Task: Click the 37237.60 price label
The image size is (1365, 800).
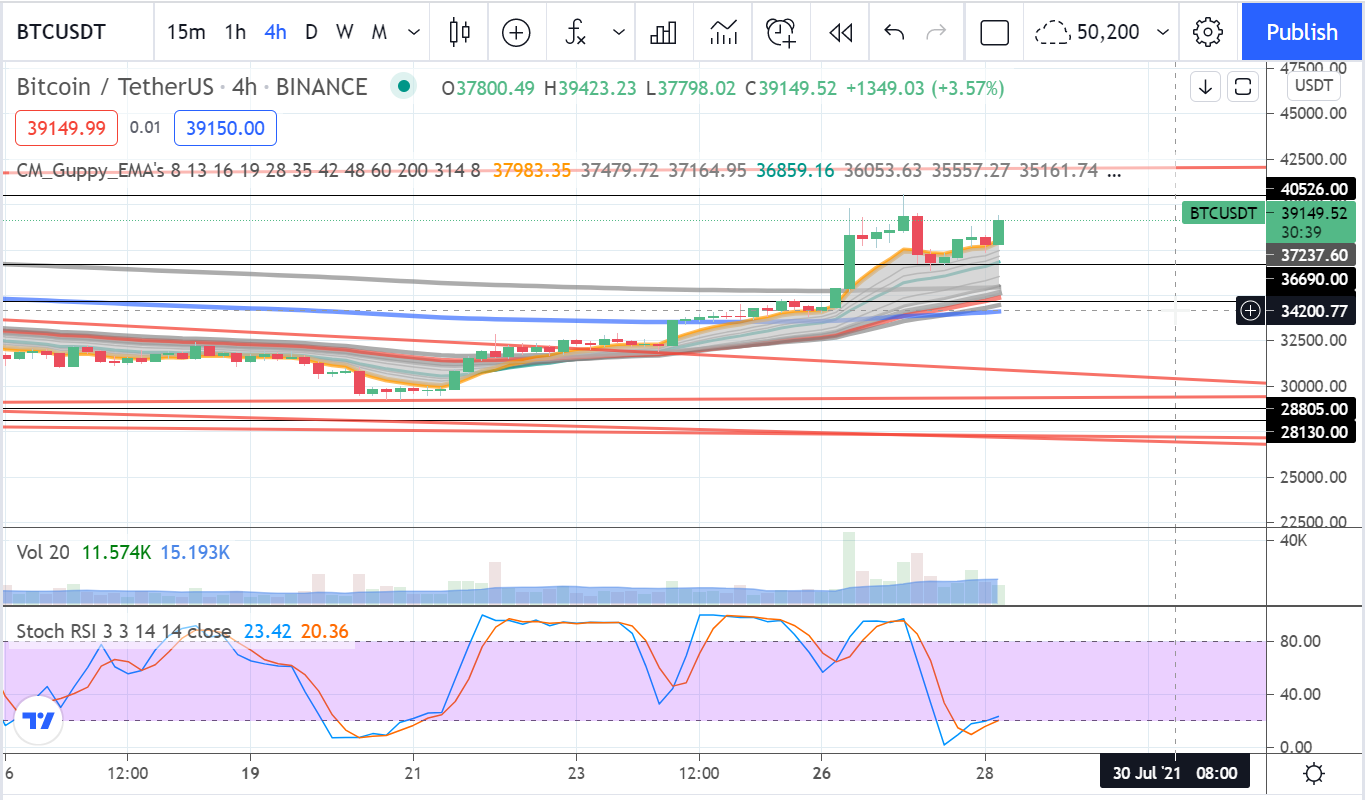Action: 1309,255
